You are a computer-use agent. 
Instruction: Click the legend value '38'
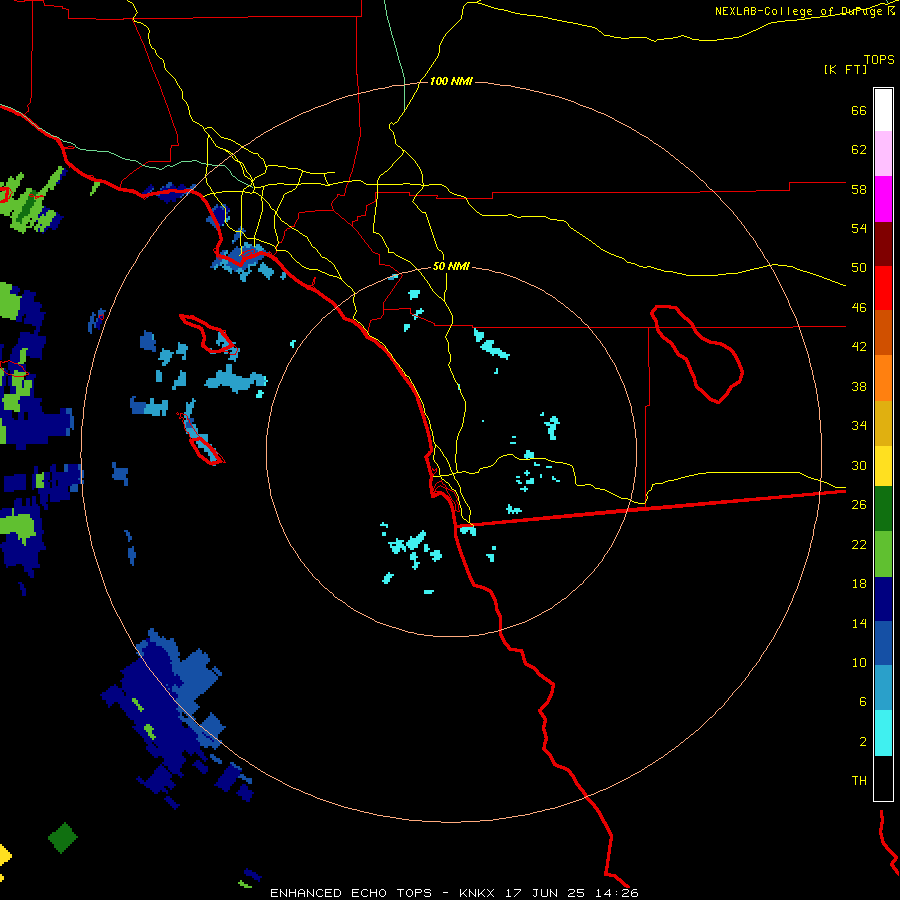[x=859, y=386]
